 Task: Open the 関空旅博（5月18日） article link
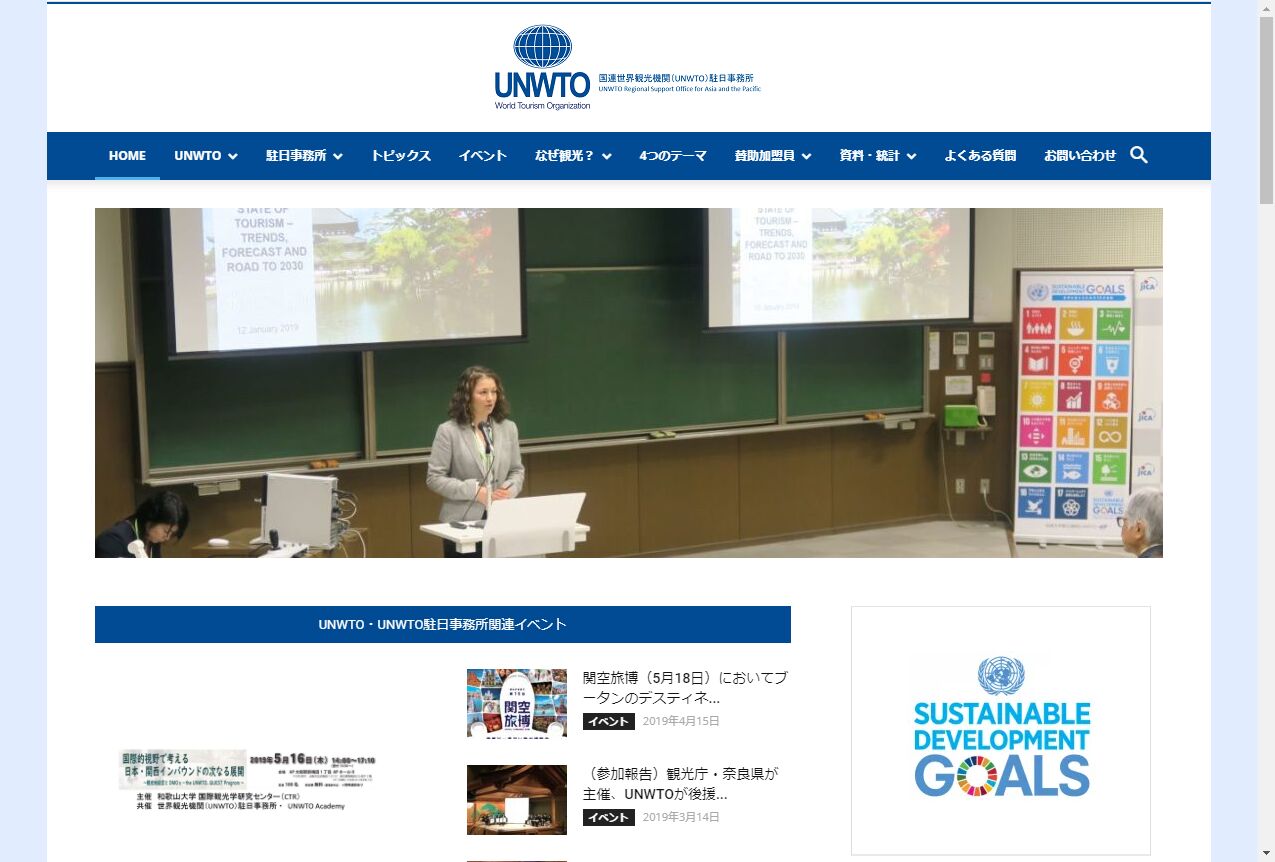point(685,687)
